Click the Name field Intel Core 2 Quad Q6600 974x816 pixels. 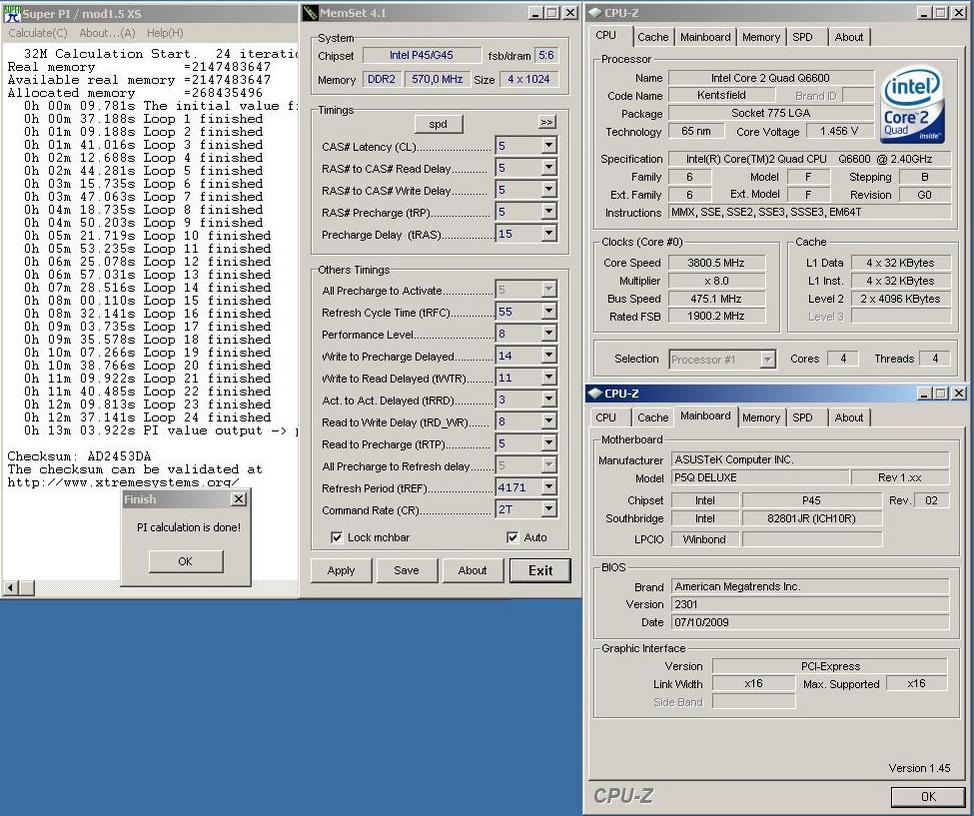pos(770,78)
